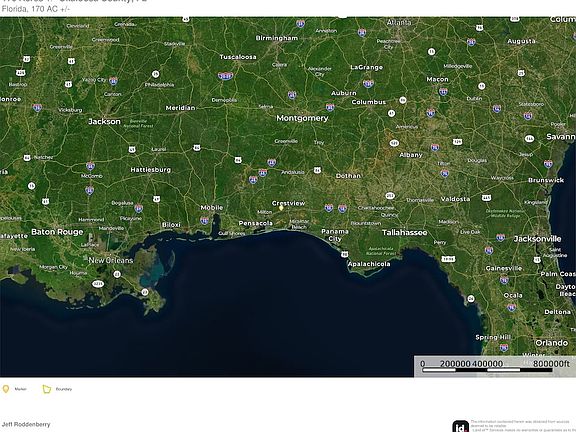Click the Panama City map label

(x=335, y=235)
